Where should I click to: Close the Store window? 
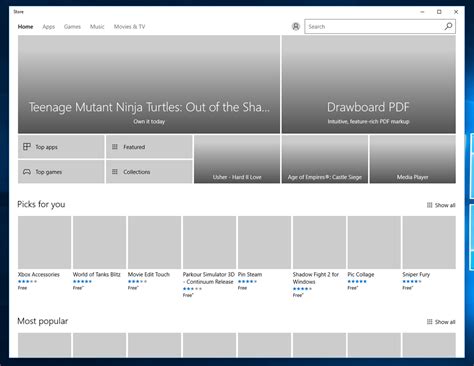(x=456, y=12)
